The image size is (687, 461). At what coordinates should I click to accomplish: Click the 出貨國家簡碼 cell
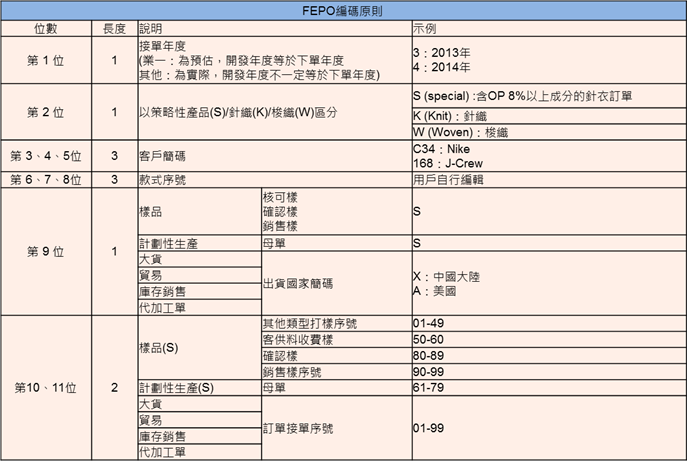click(298, 283)
